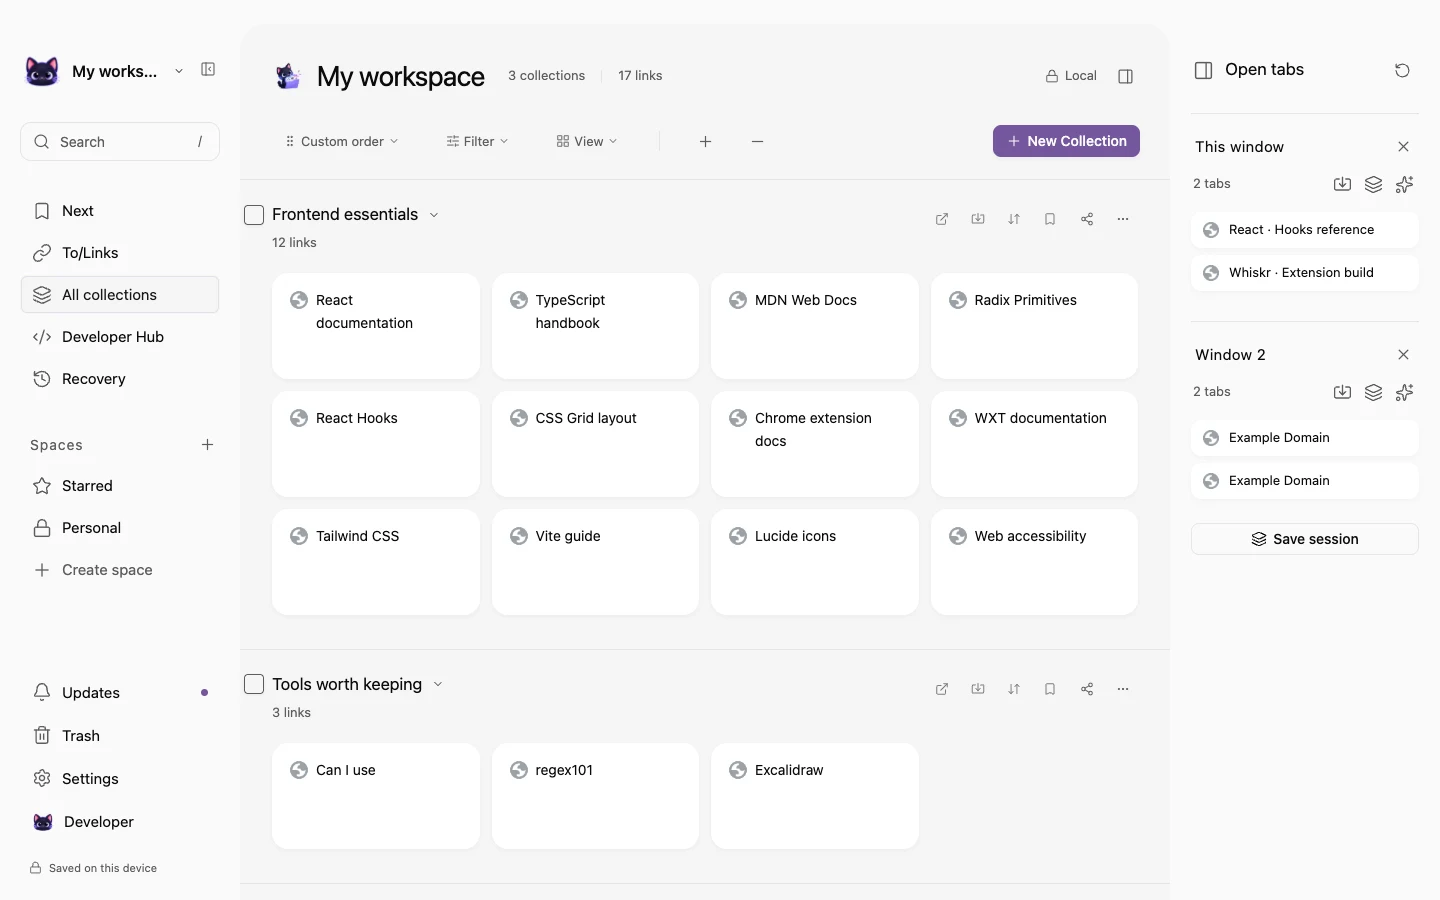Share the Frontend essentials collection
Image resolution: width=1440 pixels, height=900 pixels.
tap(1087, 219)
